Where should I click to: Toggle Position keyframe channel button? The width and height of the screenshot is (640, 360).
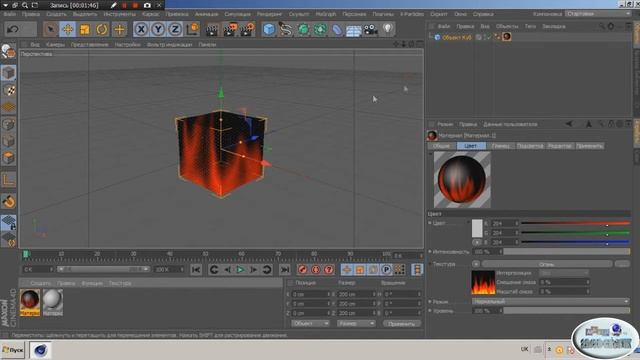pos(347,269)
